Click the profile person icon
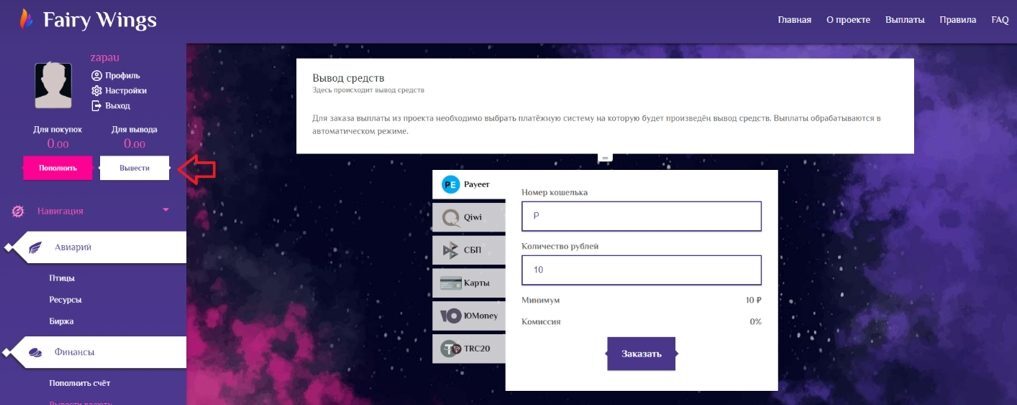 (x=97, y=75)
